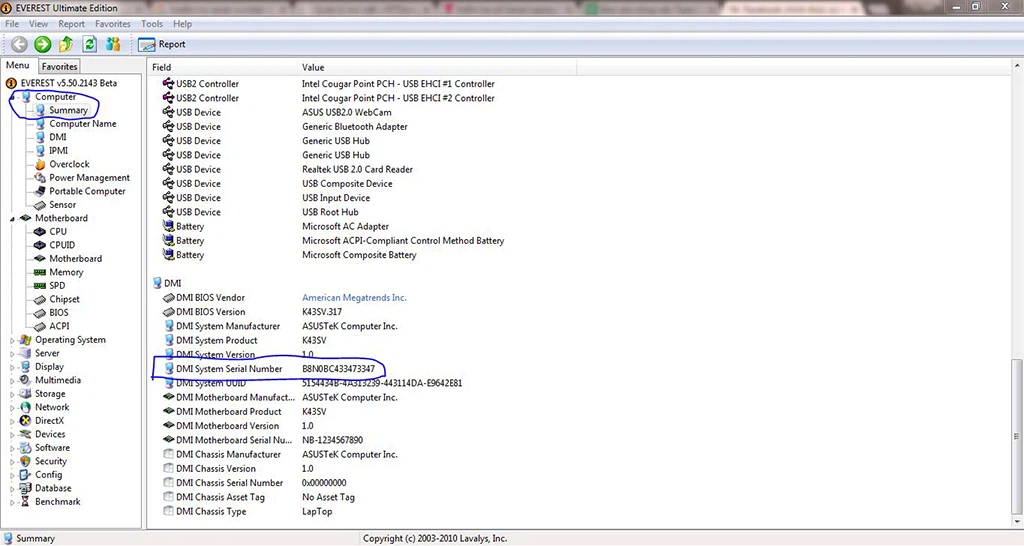Click the Benchmark hourglass icon
Image resolution: width=1024 pixels, height=546 pixels.
(x=25, y=502)
